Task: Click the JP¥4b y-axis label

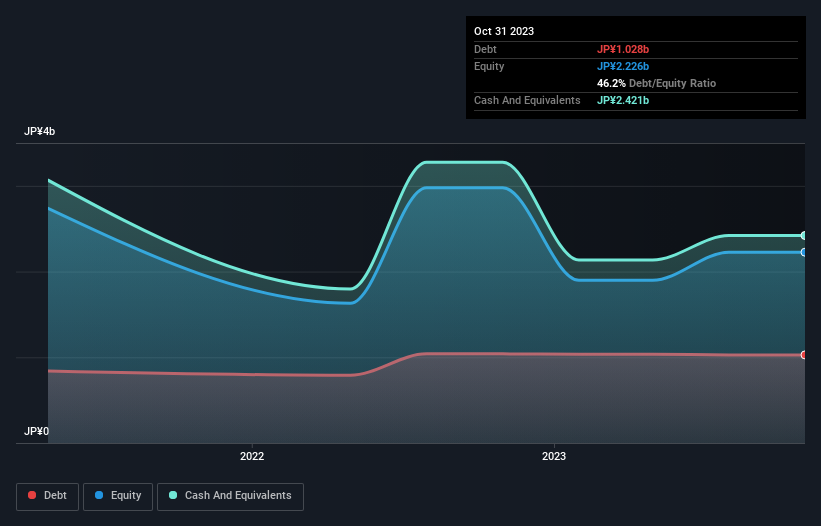Action: coord(39,131)
